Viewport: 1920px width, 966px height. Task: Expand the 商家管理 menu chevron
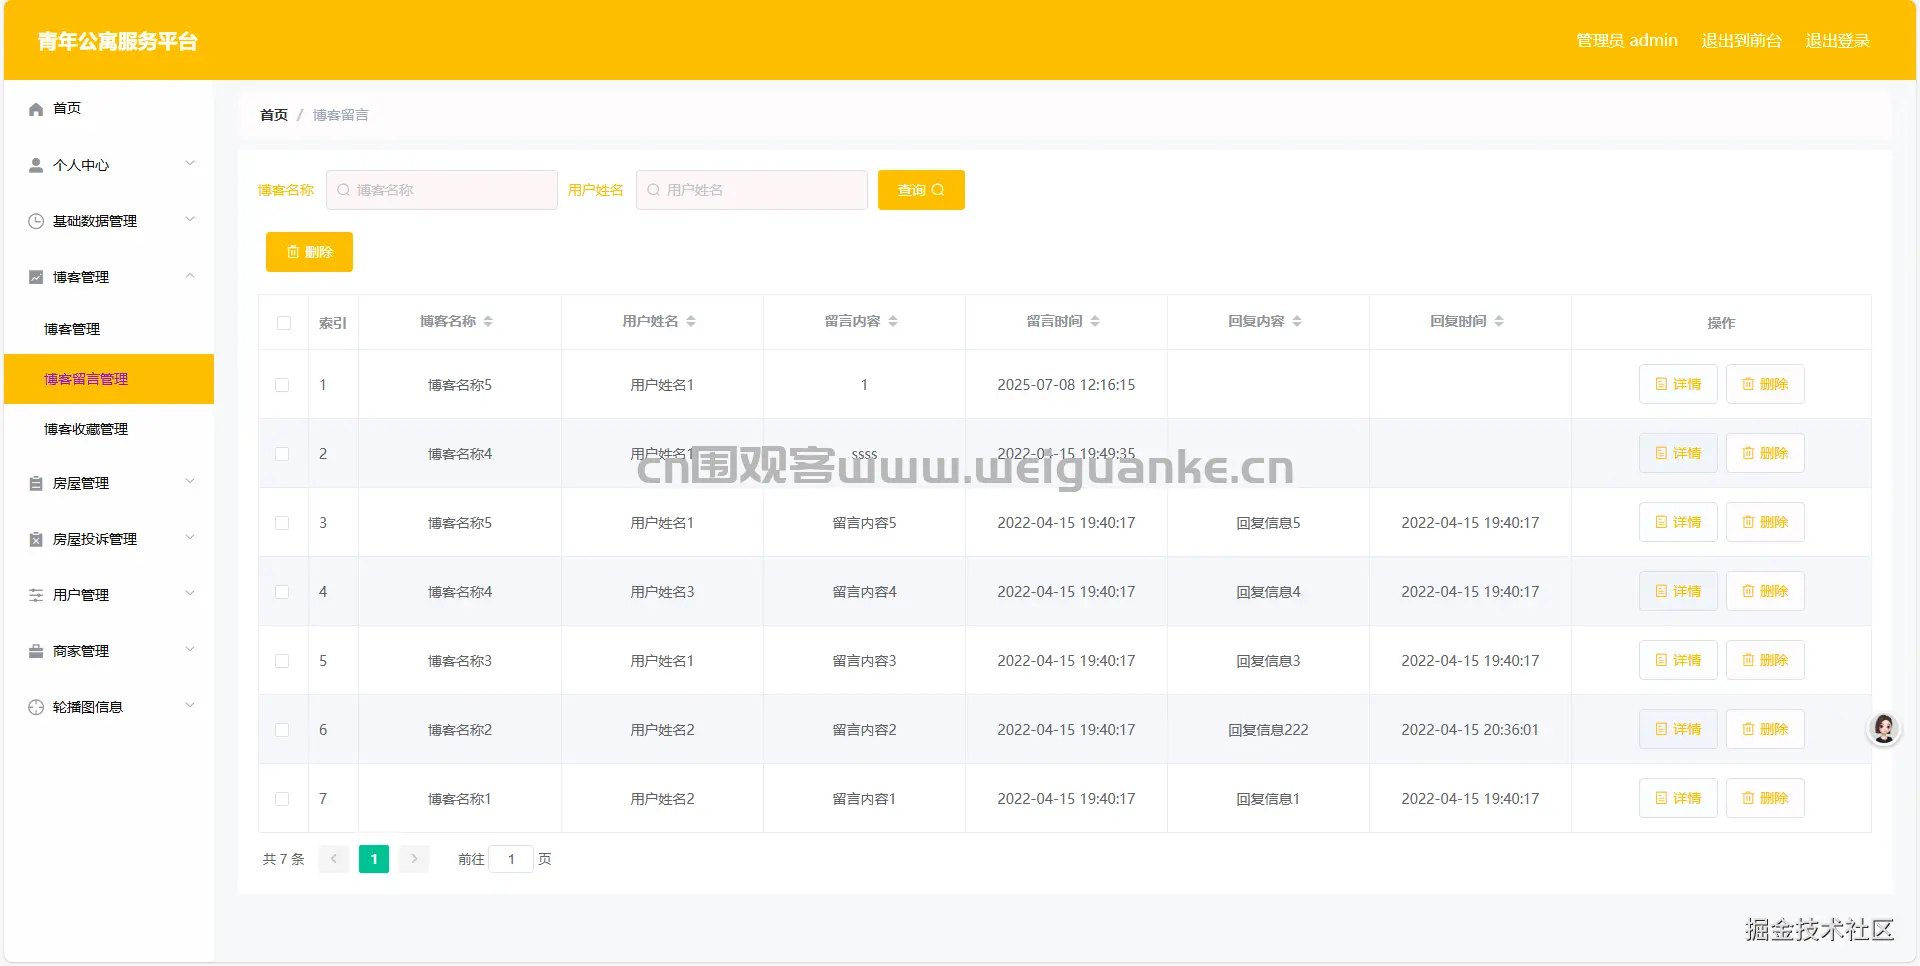point(190,650)
